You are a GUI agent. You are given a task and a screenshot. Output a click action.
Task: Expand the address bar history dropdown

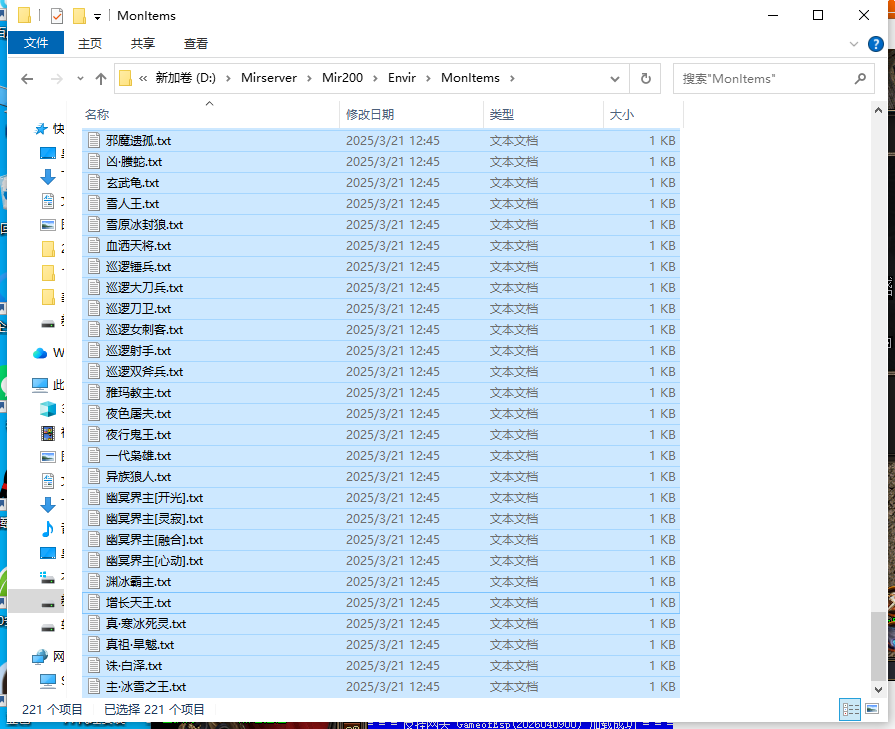pos(615,79)
